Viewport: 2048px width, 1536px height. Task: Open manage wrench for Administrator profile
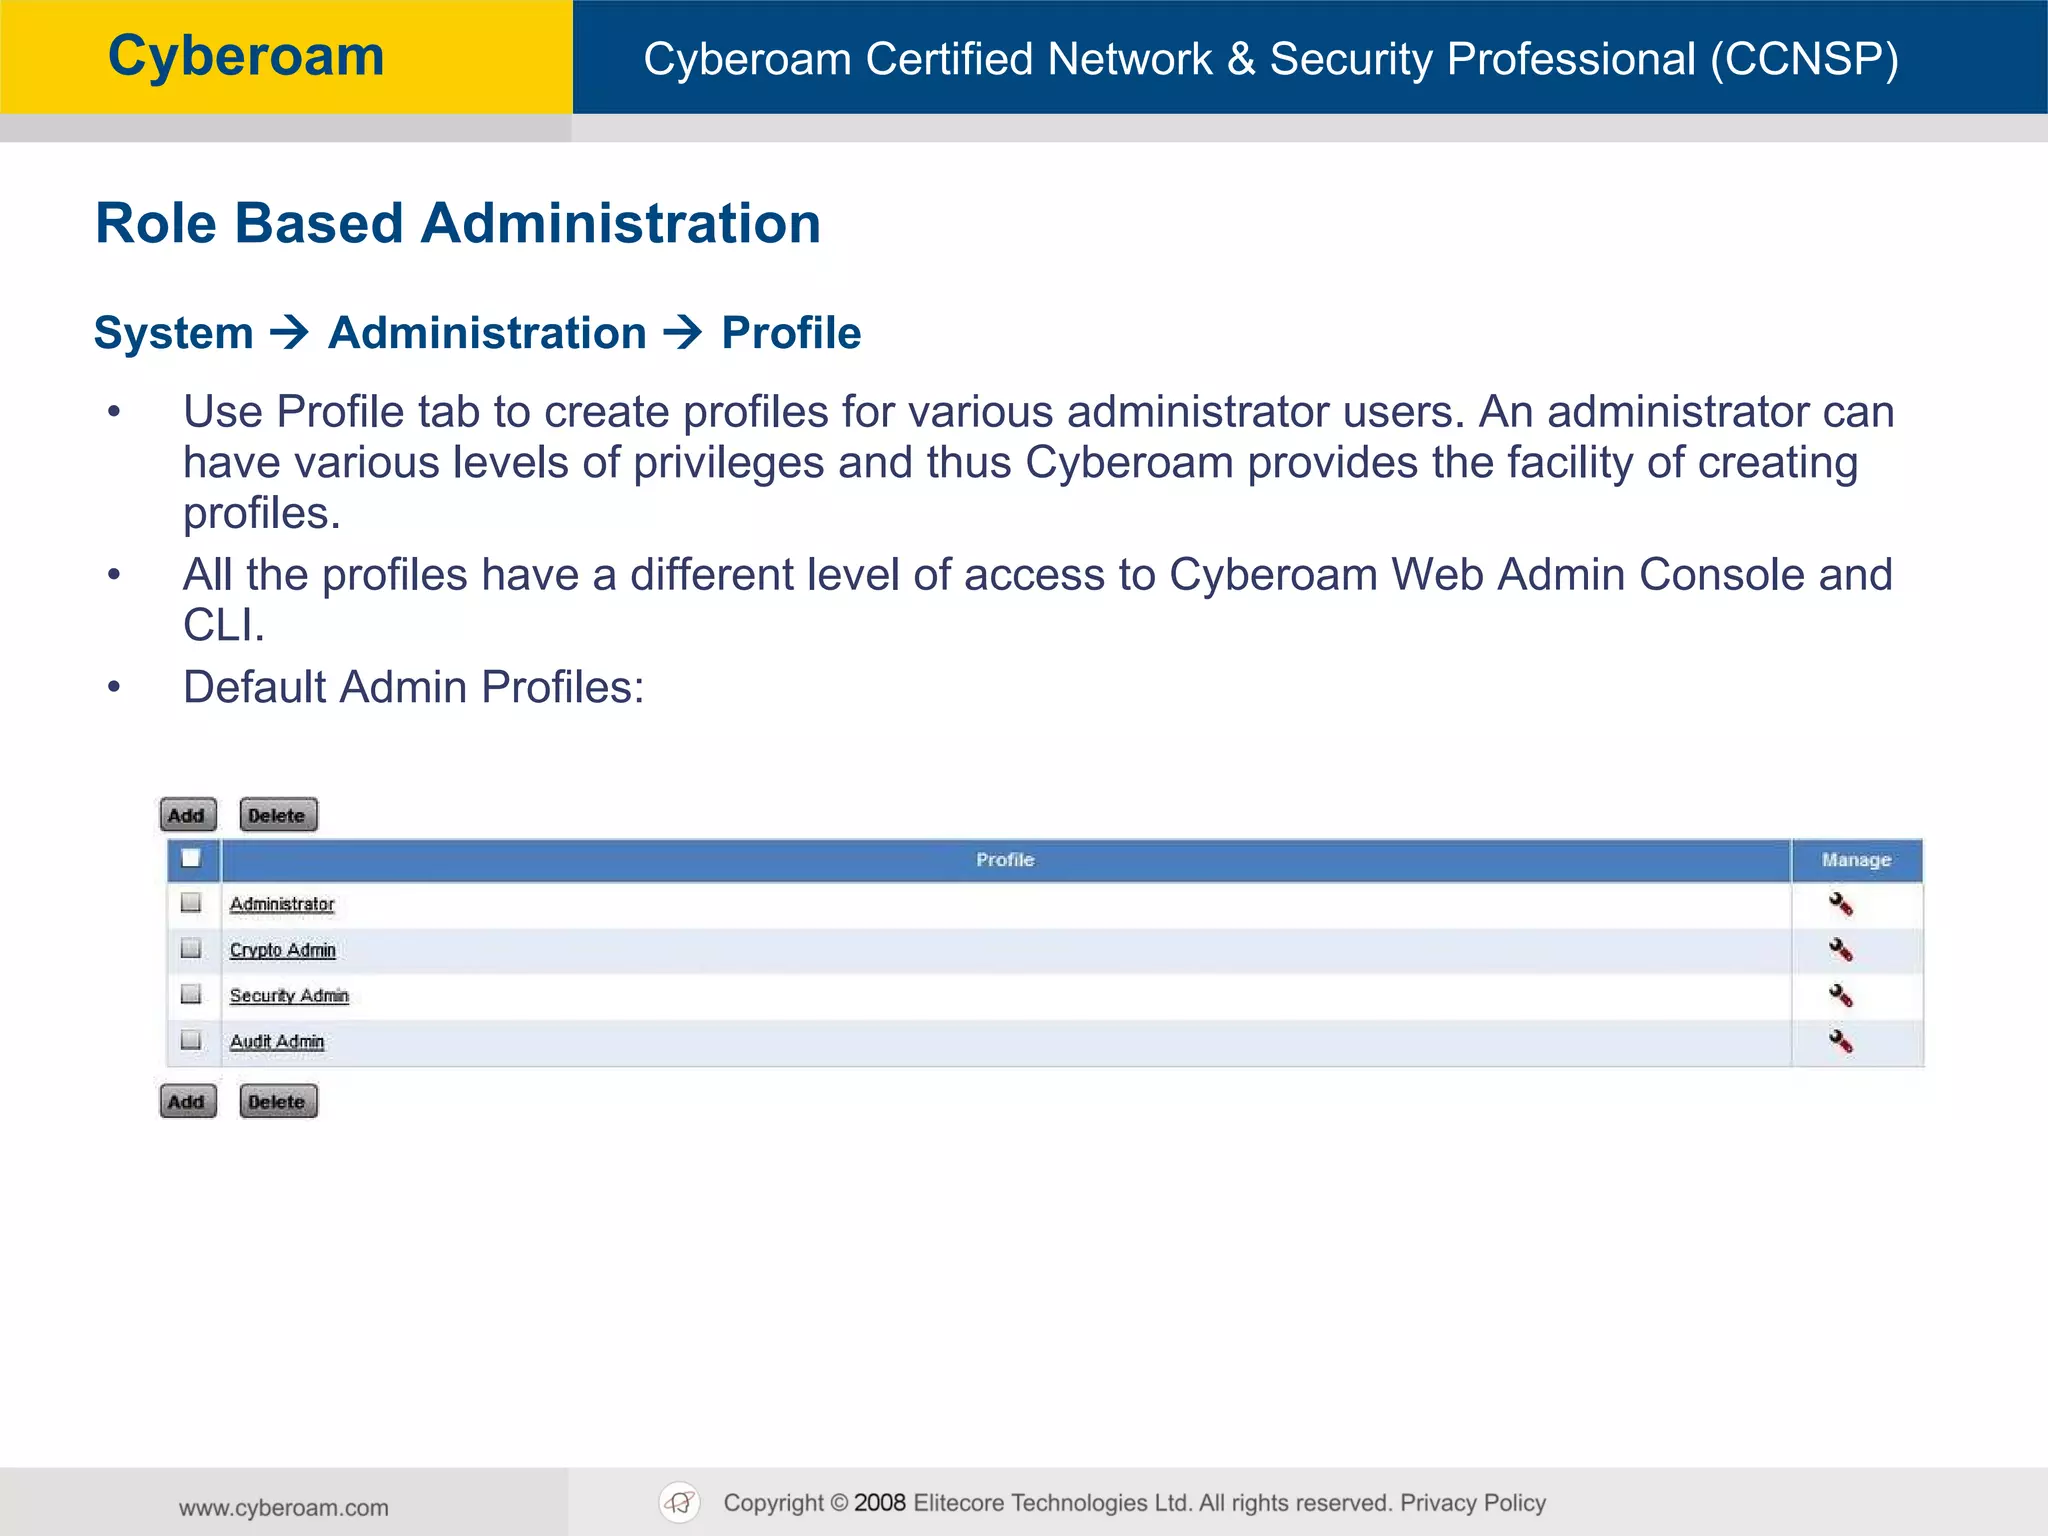1841,904
